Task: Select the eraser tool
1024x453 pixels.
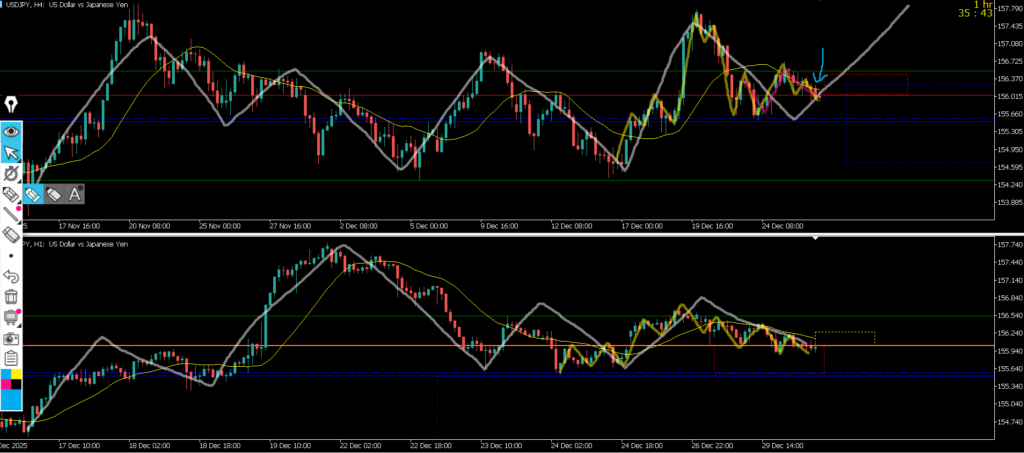Action: pyautogui.click(x=12, y=235)
